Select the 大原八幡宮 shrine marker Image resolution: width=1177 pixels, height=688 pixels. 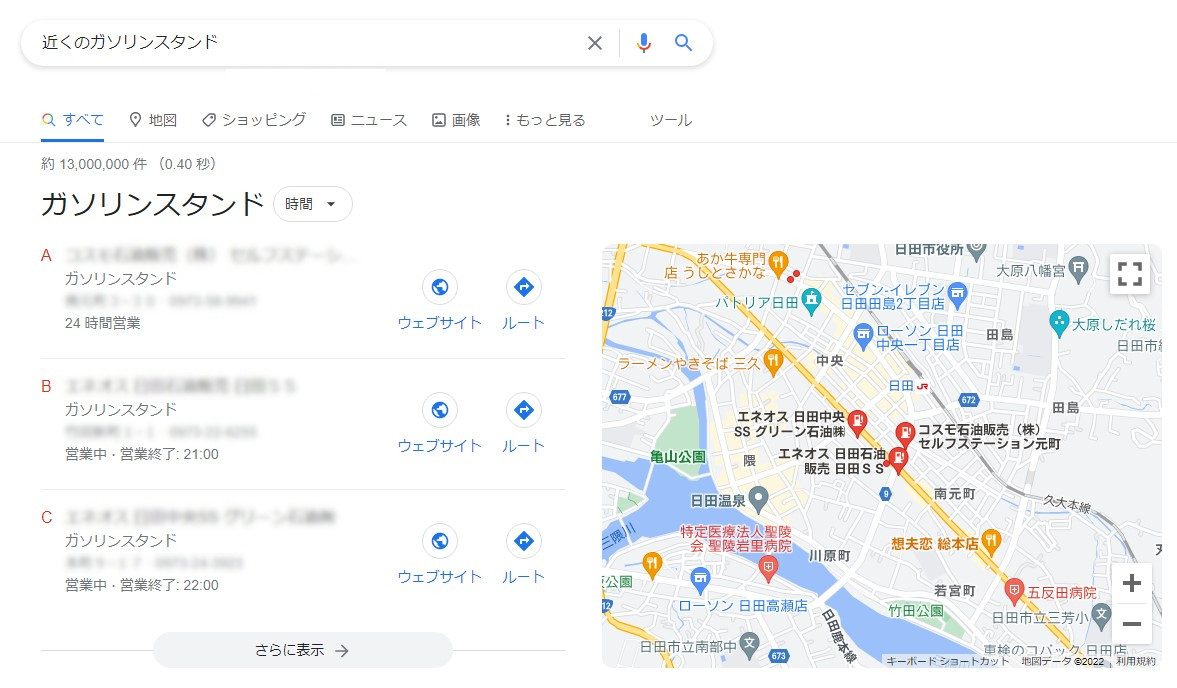[1078, 268]
